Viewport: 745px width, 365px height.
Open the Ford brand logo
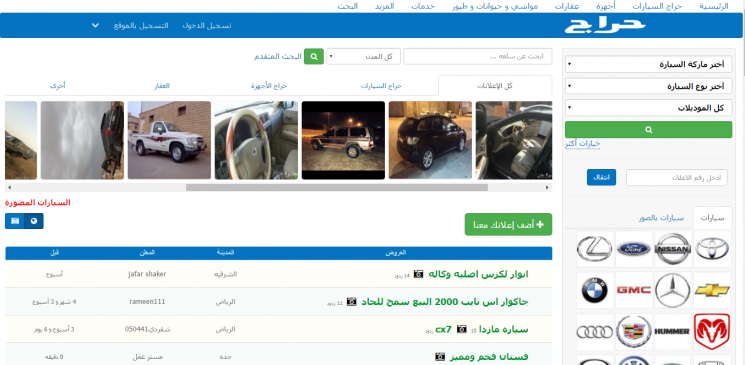point(633,249)
